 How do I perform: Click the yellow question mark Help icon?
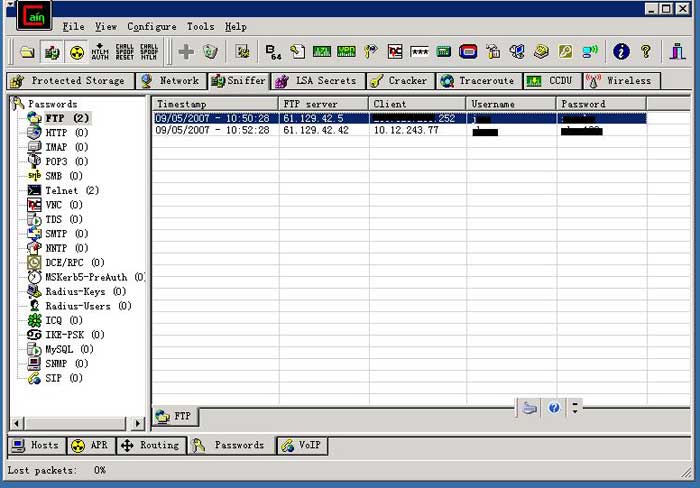(646, 52)
